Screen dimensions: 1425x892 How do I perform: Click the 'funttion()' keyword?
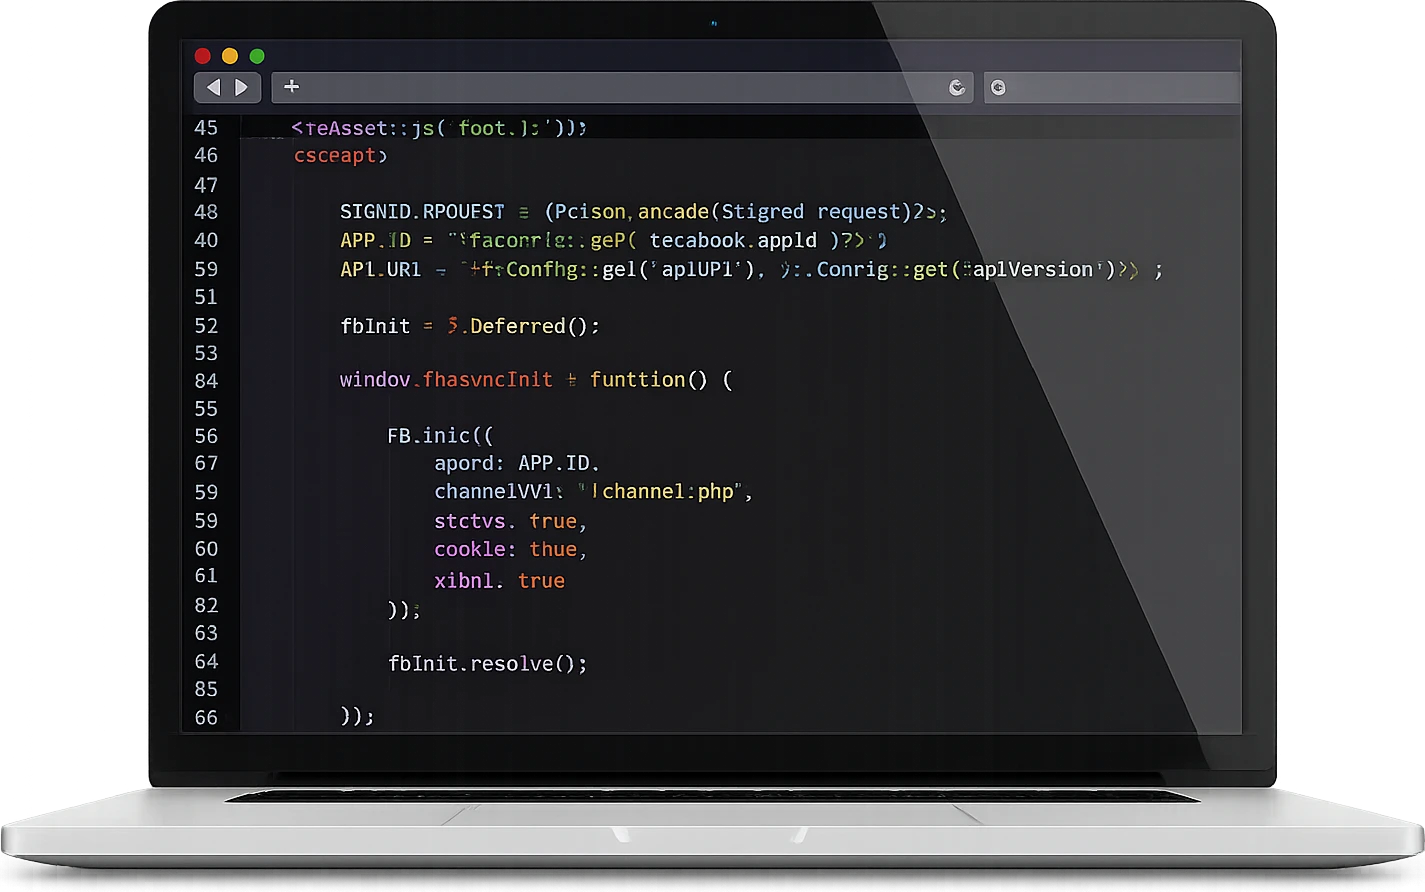[x=648, y=380]
